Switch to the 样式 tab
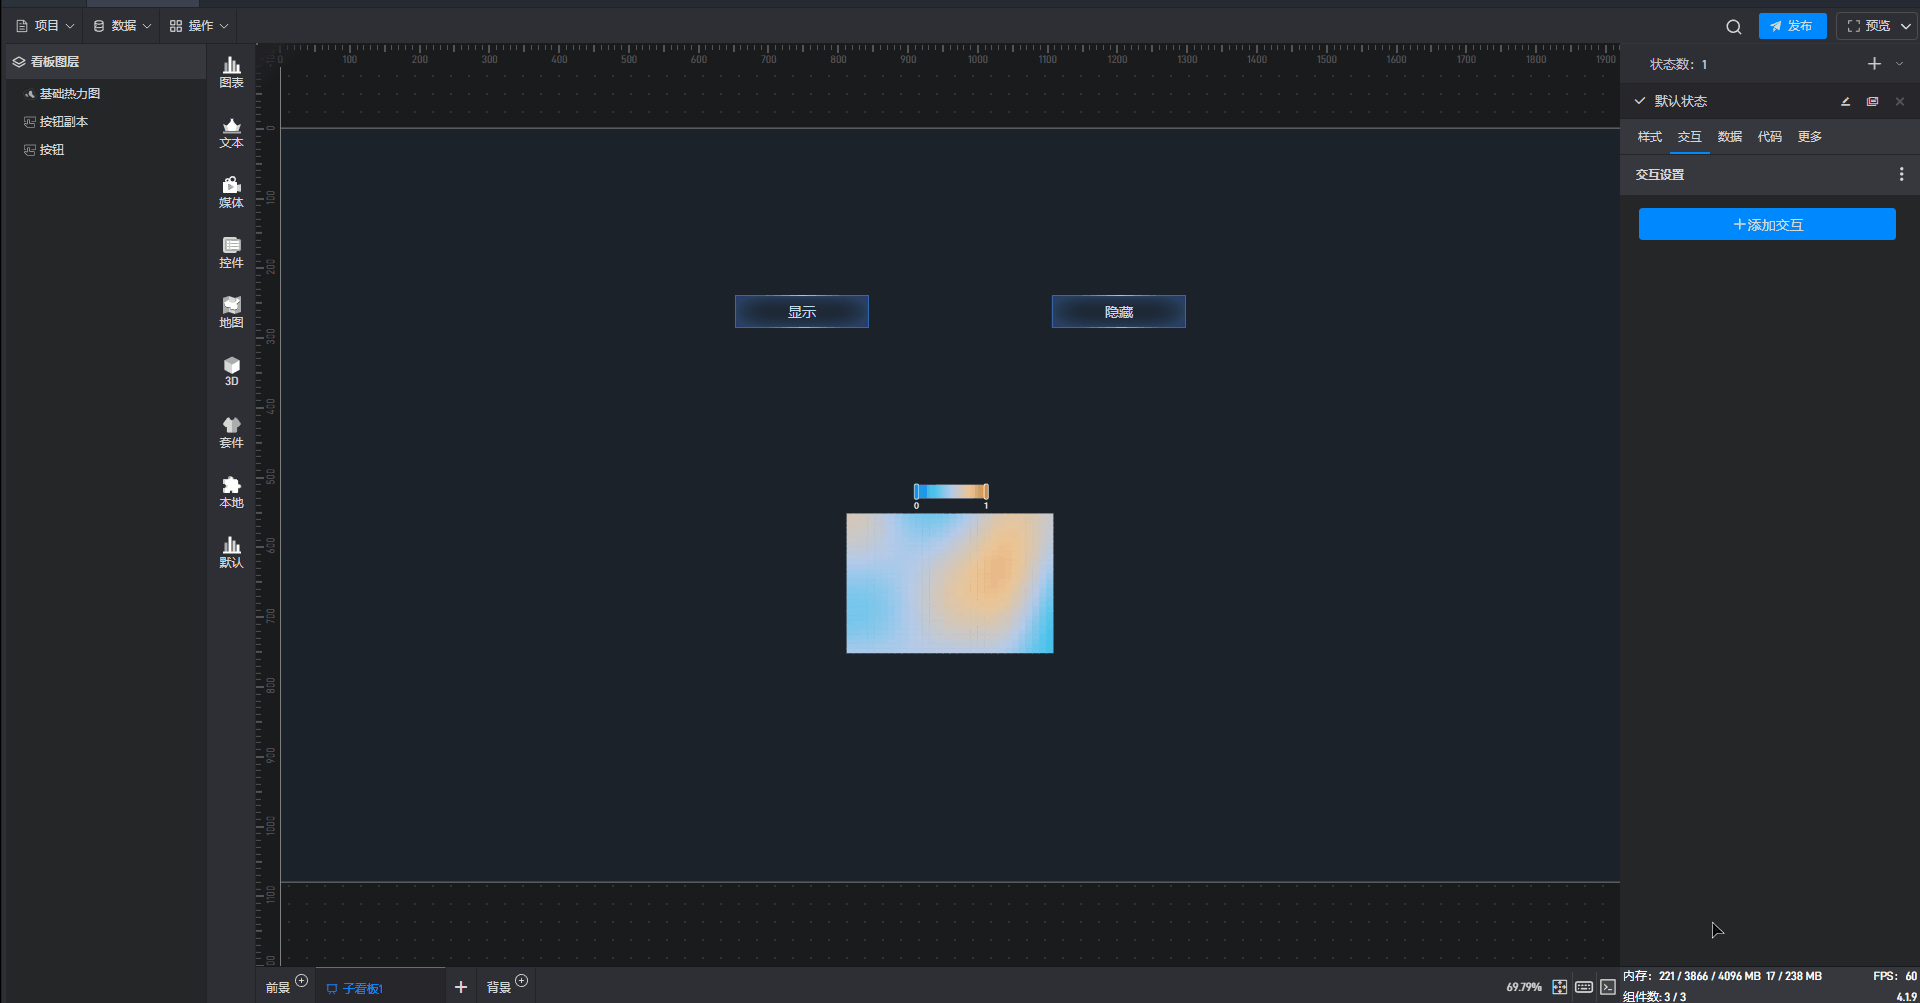 click(x=1649, y=137)
